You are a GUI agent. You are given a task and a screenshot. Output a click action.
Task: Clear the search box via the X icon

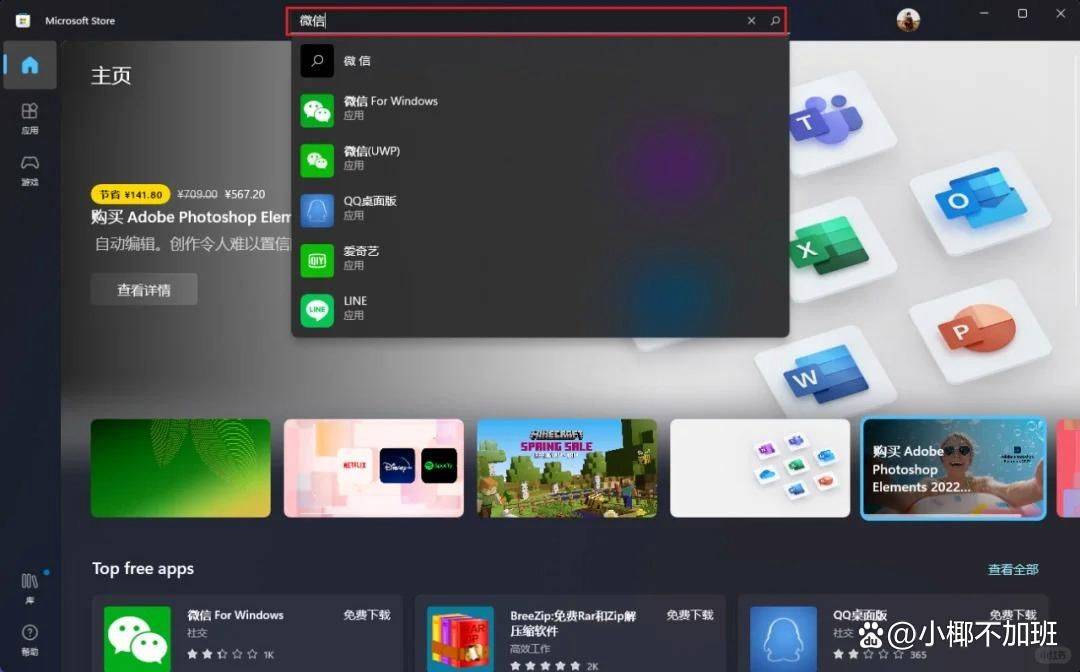[x=751, y=19]
